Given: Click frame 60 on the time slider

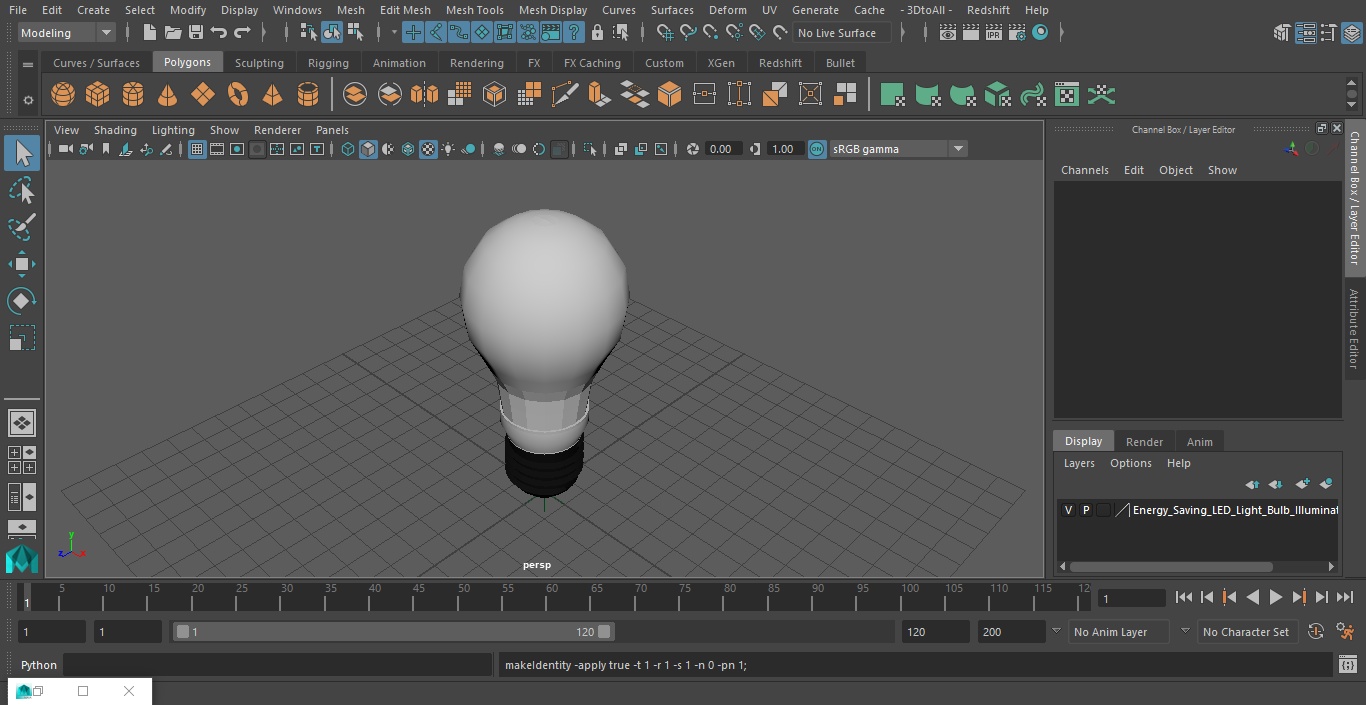Looking at the screenshot, I should coord(552,597).
